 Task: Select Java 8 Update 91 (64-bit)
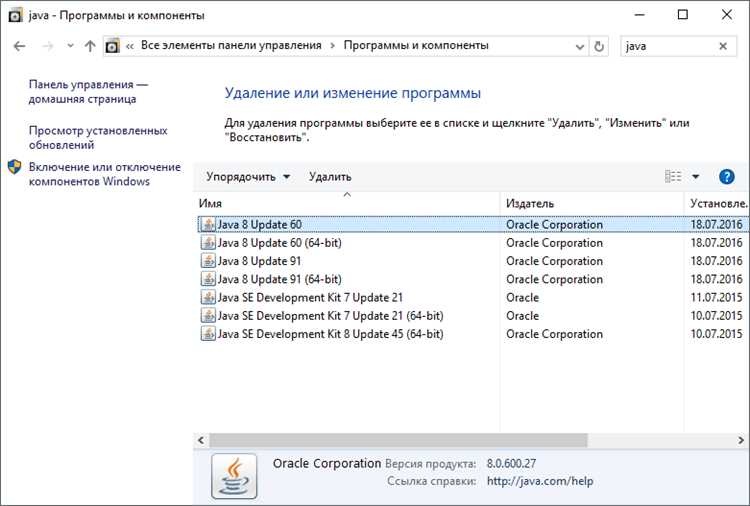coord(473,279)
